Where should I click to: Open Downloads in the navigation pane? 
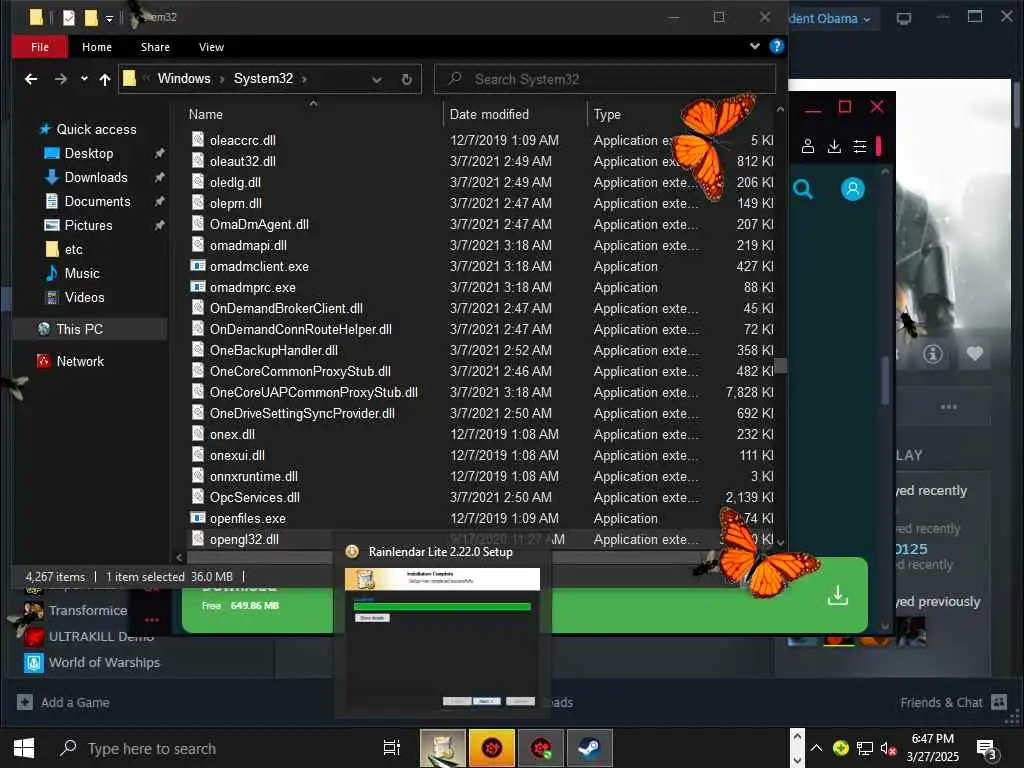tap(96, 178)
